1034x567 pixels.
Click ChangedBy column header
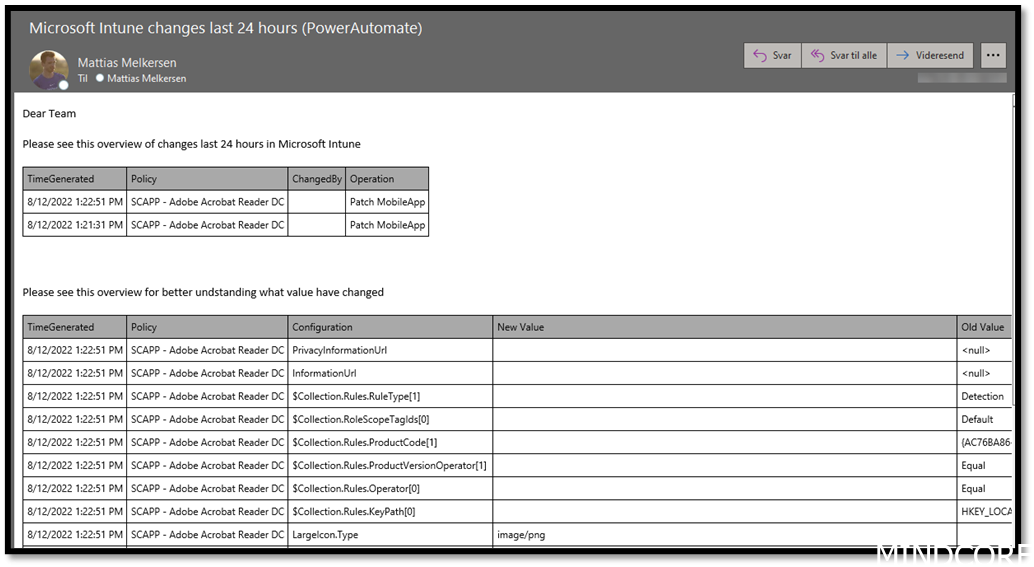click(317, 179)
